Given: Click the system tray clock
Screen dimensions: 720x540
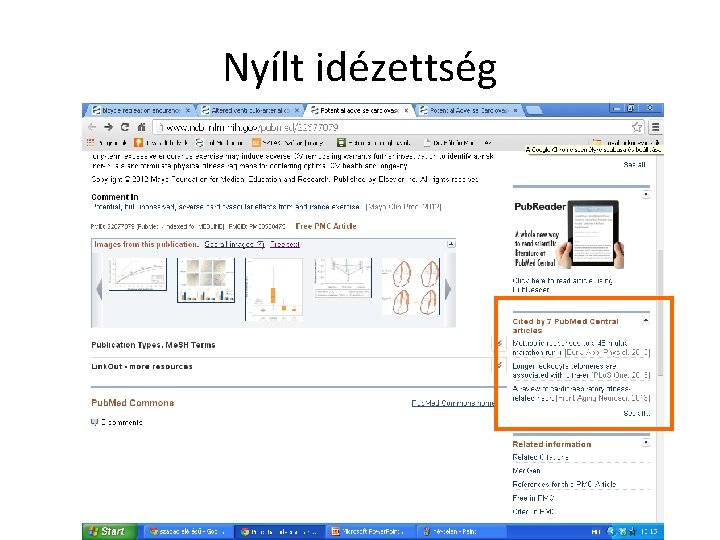Looking at the screenshot, I should pyautogui.click(x=649, y=531).
